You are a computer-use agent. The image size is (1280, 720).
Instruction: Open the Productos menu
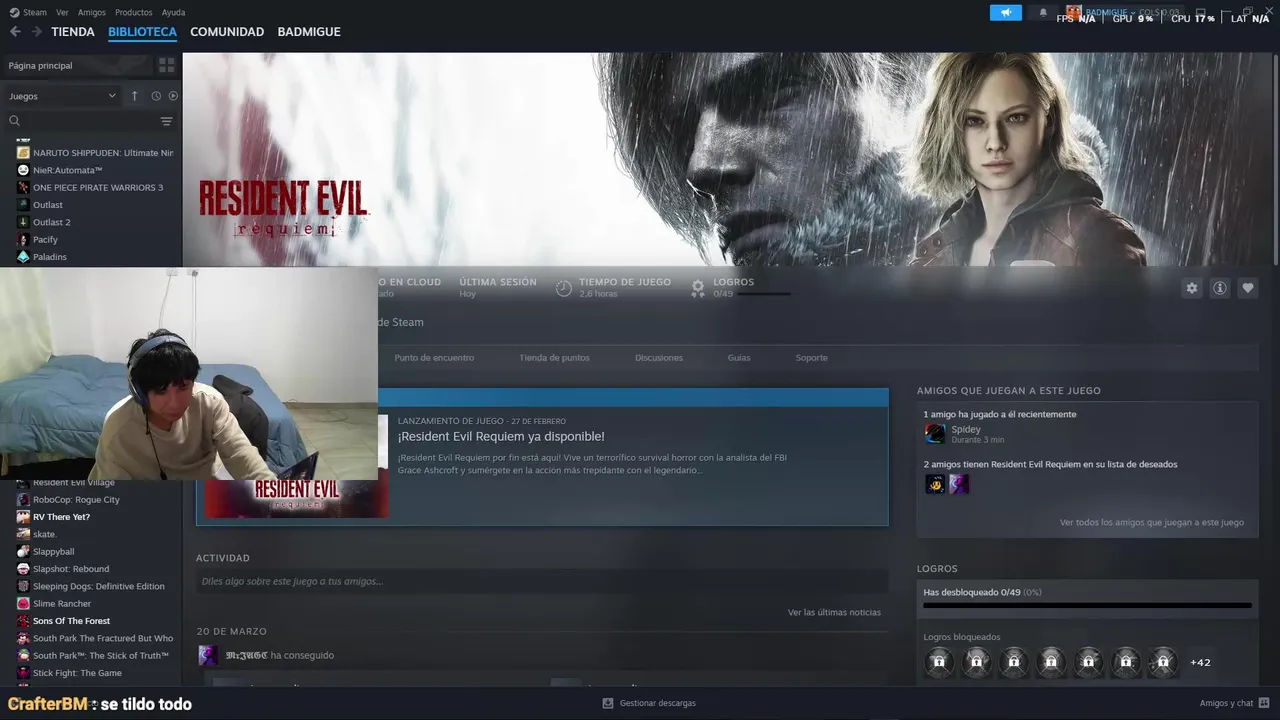[x=134, y=12]
